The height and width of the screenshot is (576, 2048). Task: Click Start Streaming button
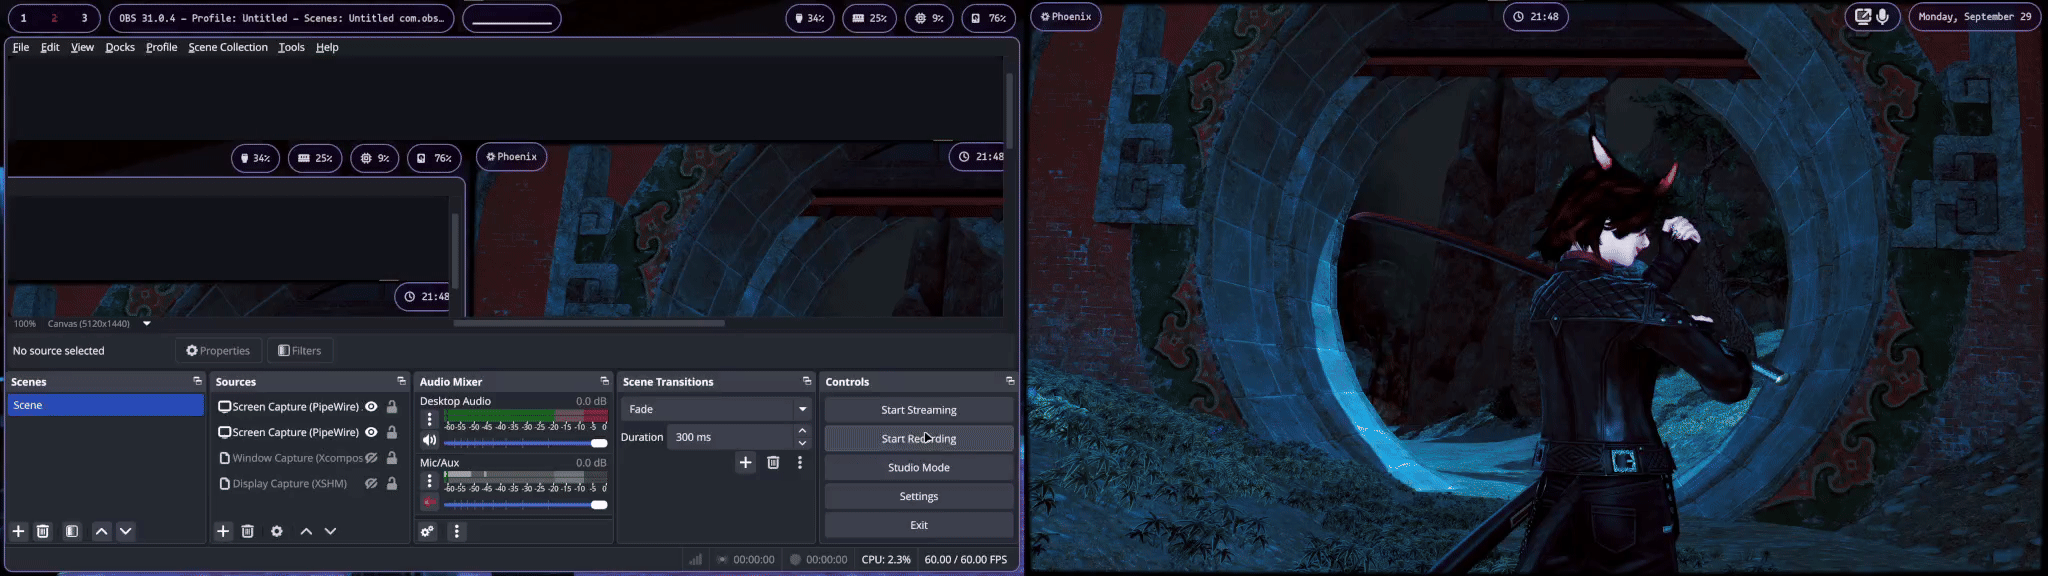918,410
